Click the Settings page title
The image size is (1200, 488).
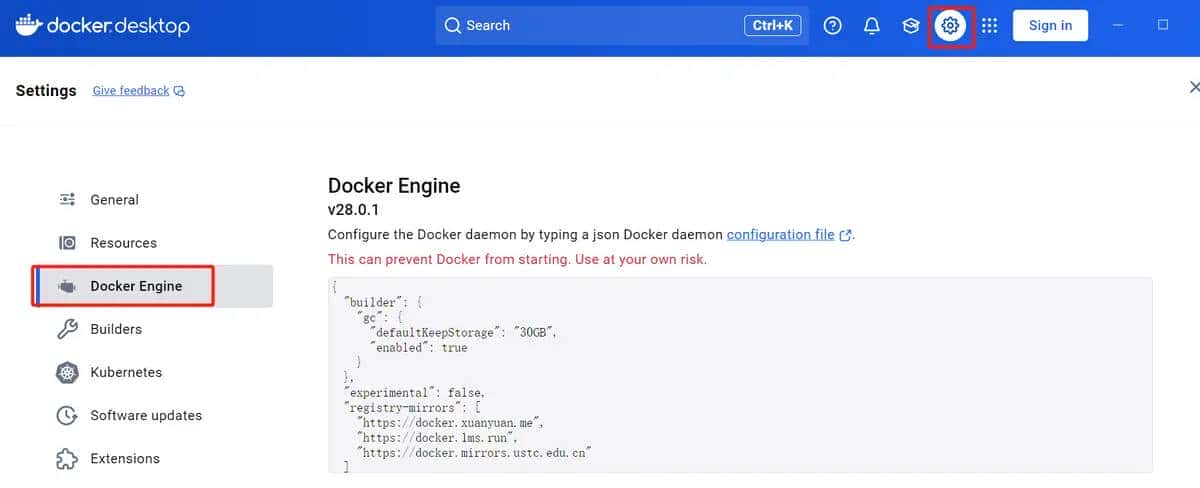(x=46, y=91)
